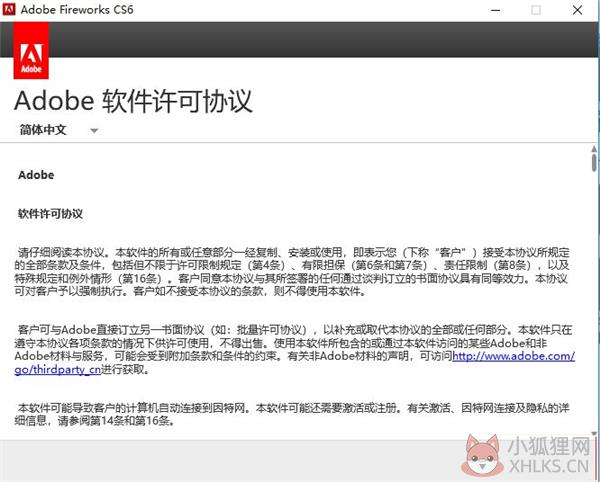Open the 简体中文 language dropdown
The image size is (600, 482).
click(58, 130)
